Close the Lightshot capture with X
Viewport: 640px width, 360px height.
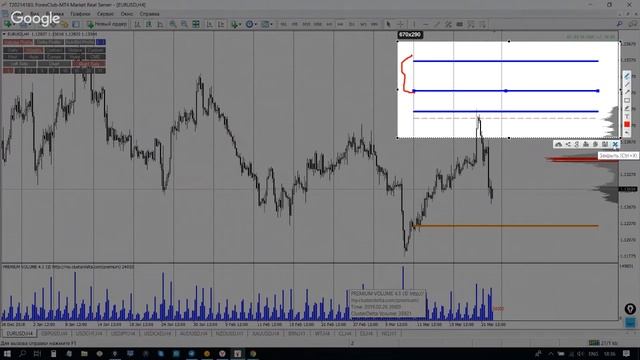615,144
